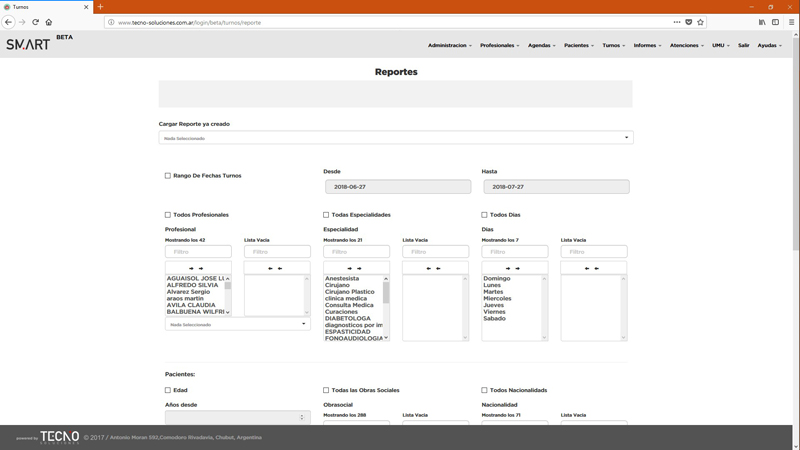Focus the Profesional available-list Filtro box
Screen dimensions: 800x450
[198, 252]
